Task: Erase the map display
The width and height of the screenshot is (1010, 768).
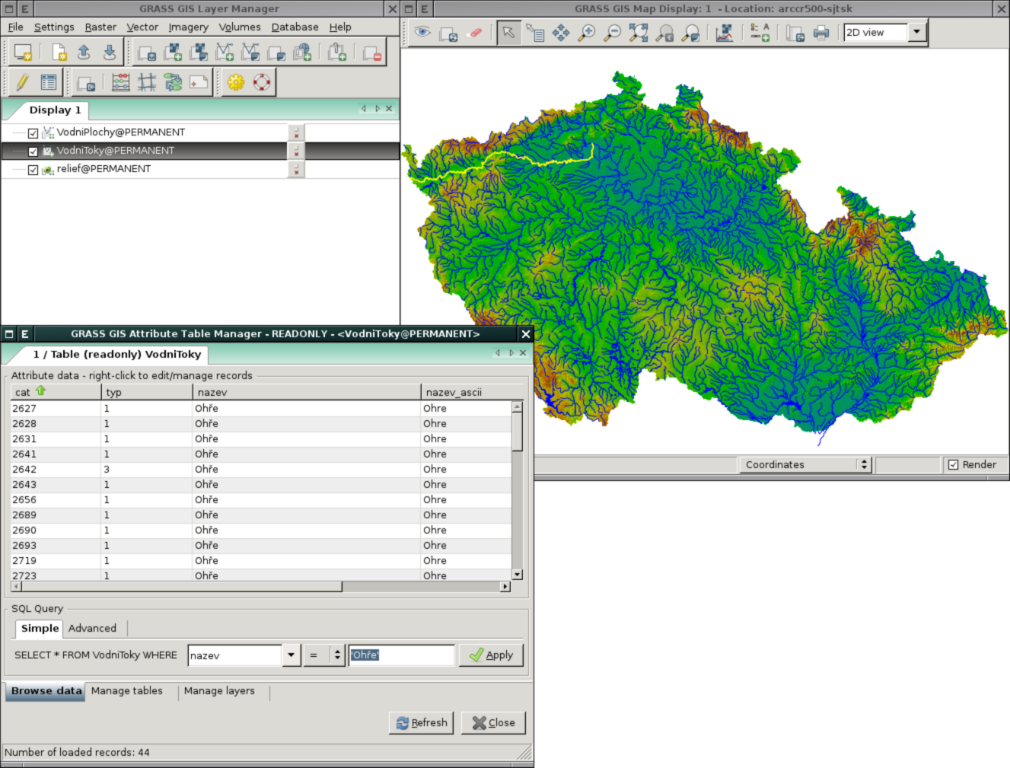Action: pyautogui.click(x=475, y=32)
